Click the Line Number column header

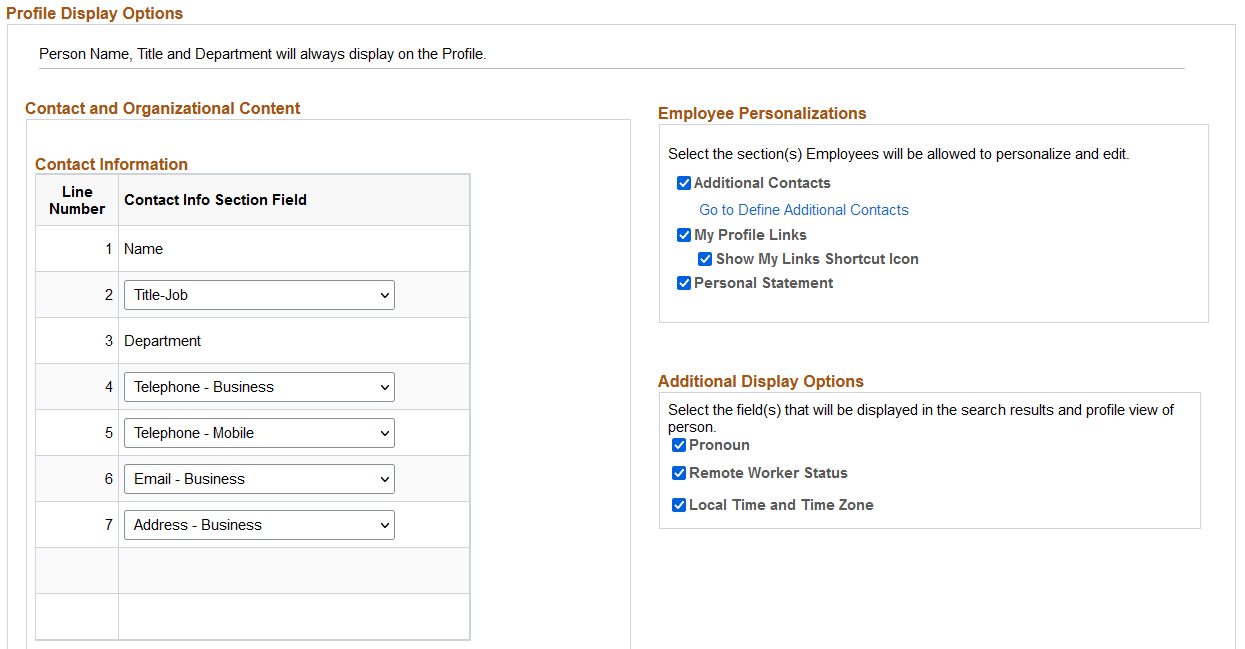pos(76,199)
